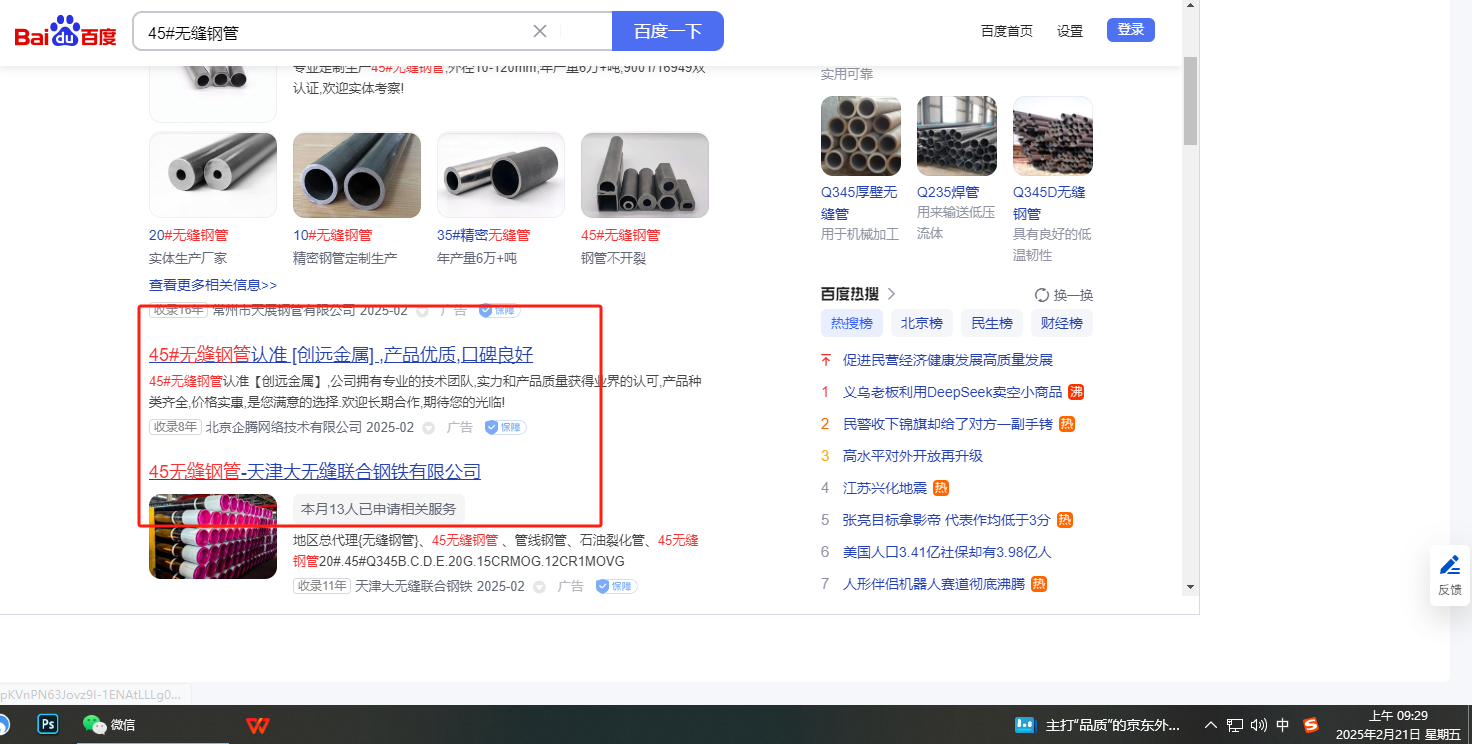
Task: Open the 35#精密无缝管 pipe thumbnail
Action: [x=501, y=175]
